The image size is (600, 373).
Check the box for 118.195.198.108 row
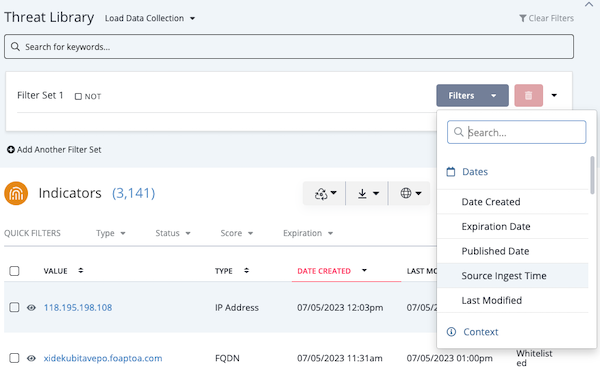[14, 307]
